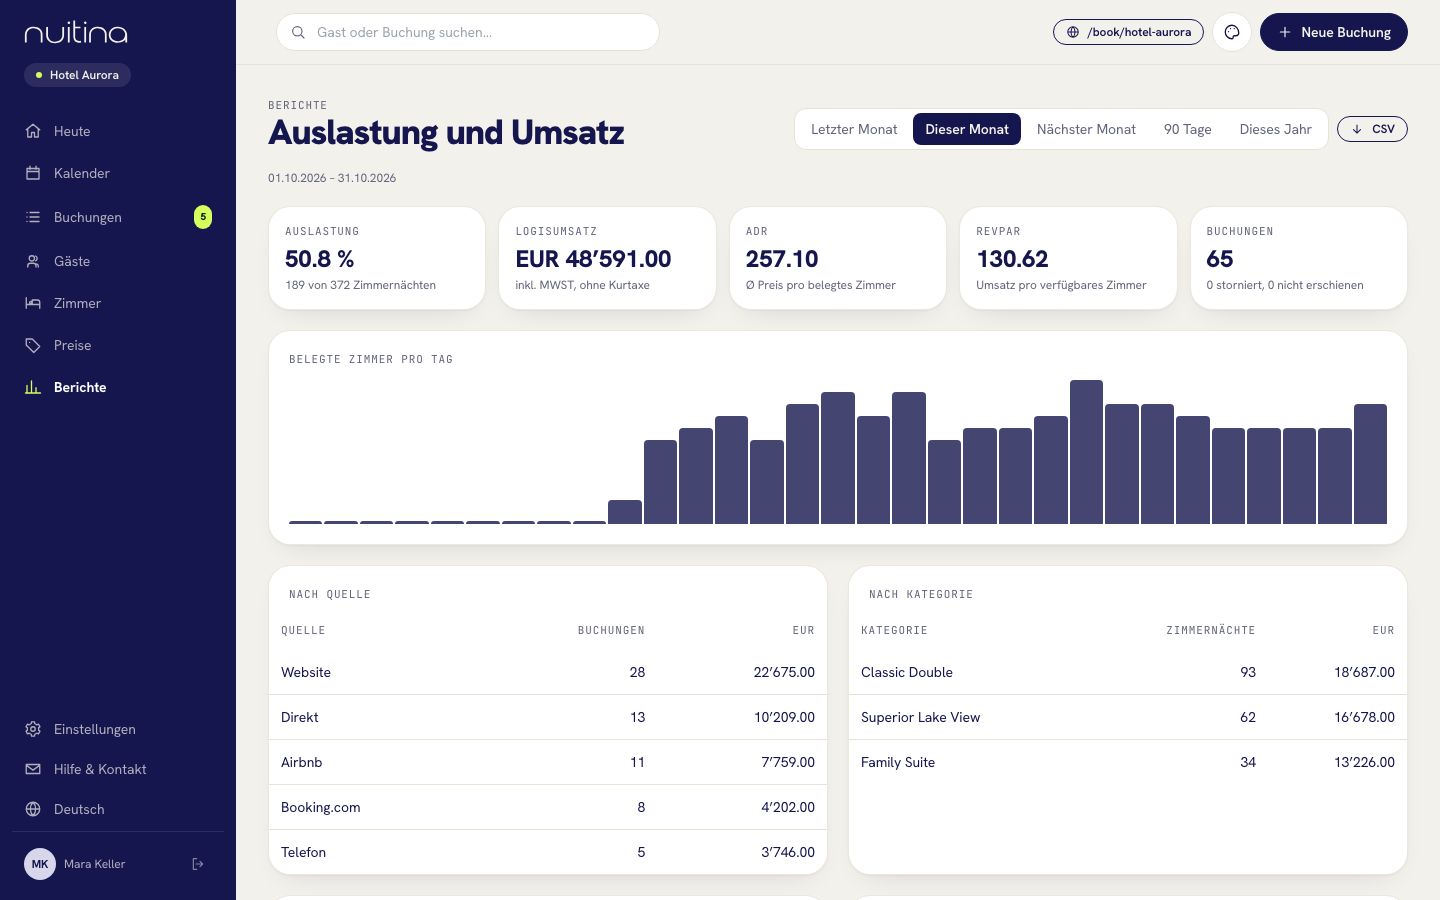
Task: Click the Classic Double category row
Action: coord(1128,672)
